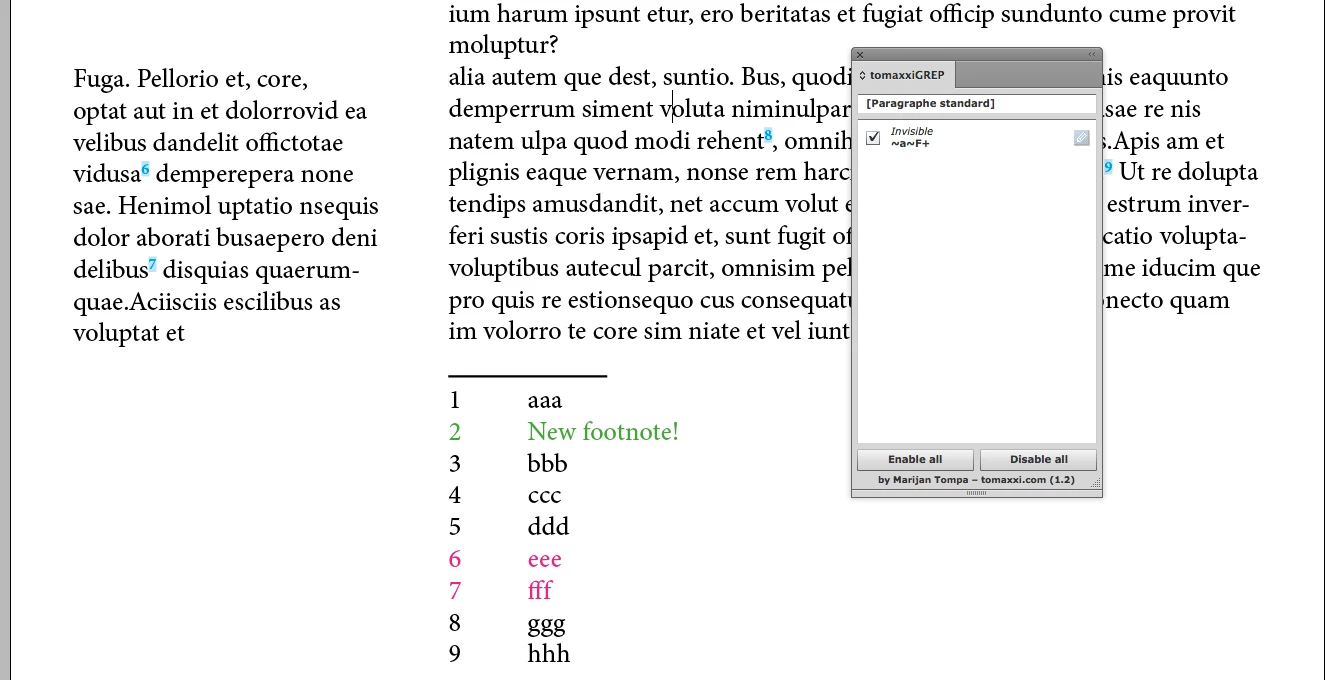Click footnote reference 9 before 'Ut re dolupta'
This screenshot has width=1339, height=680.
(1108, 167)
